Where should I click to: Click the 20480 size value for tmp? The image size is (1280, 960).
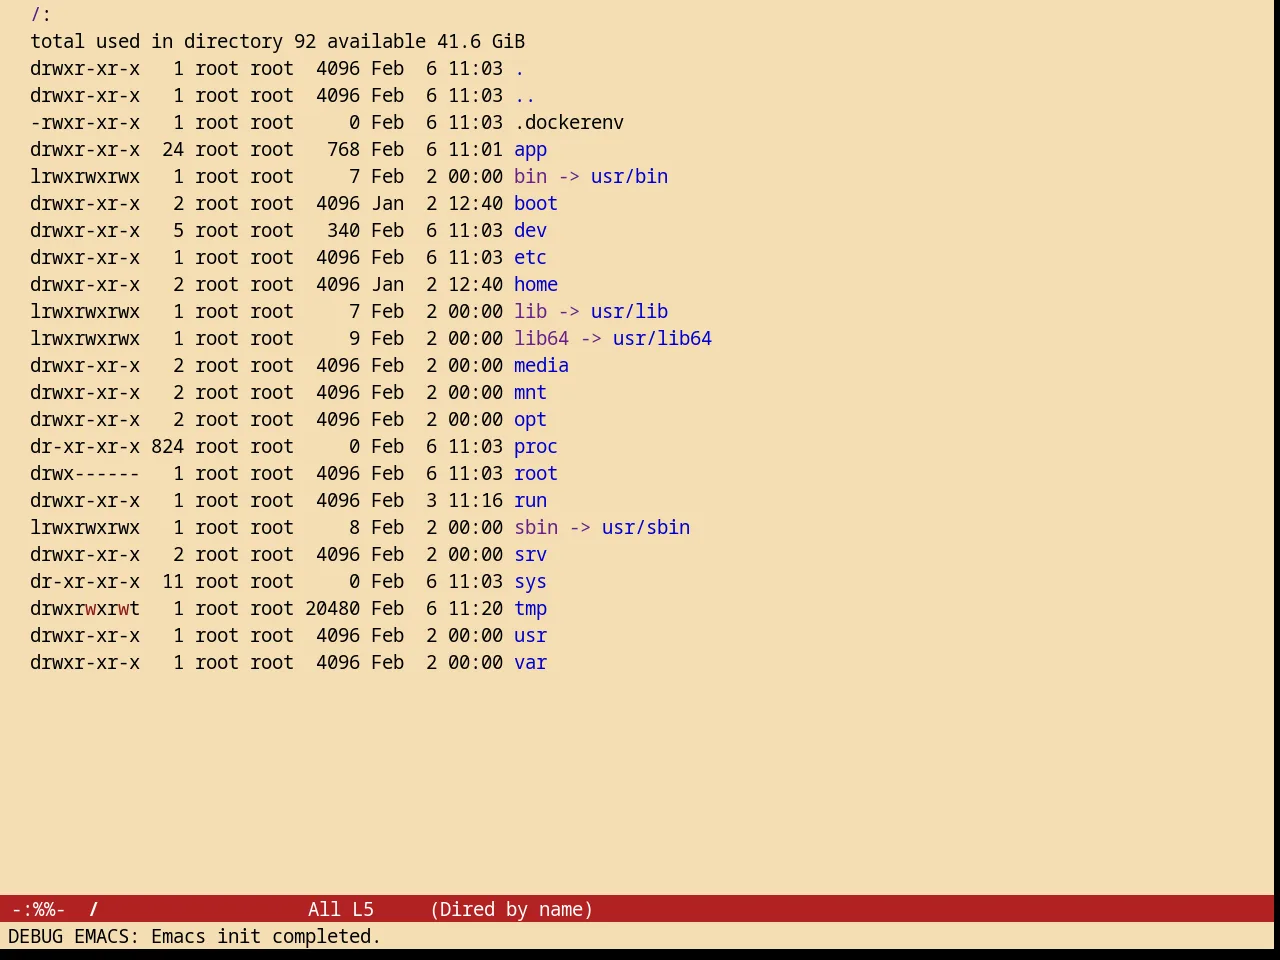point(332,609)
